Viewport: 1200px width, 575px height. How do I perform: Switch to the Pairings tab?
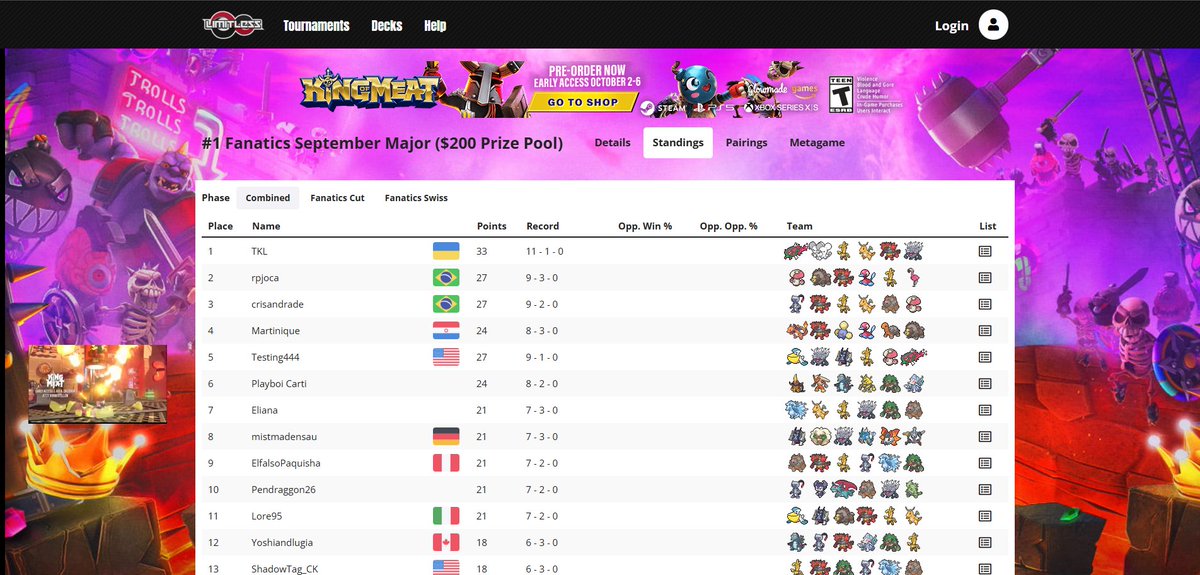pyautogui.click(x=747, y=143)
